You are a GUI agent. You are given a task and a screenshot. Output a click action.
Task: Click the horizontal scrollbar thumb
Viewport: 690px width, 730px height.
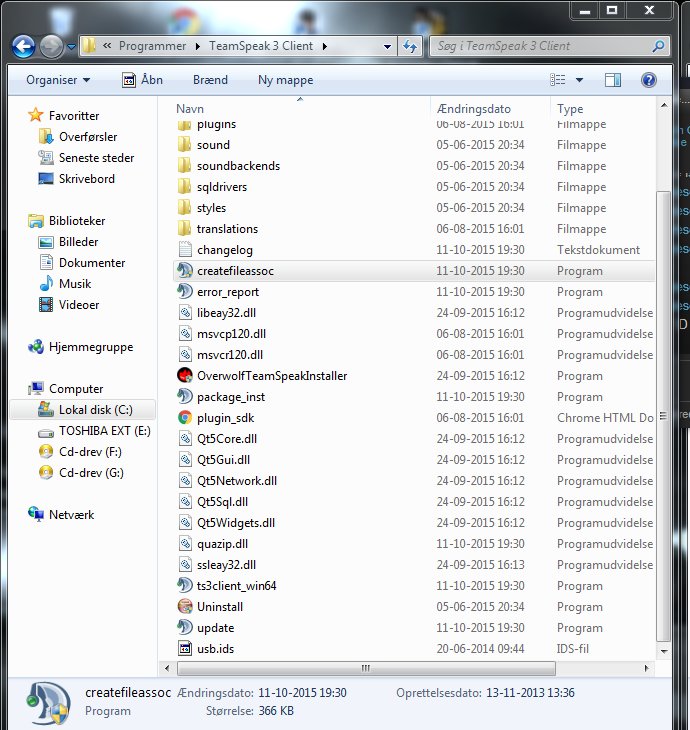tap(366, 668)
